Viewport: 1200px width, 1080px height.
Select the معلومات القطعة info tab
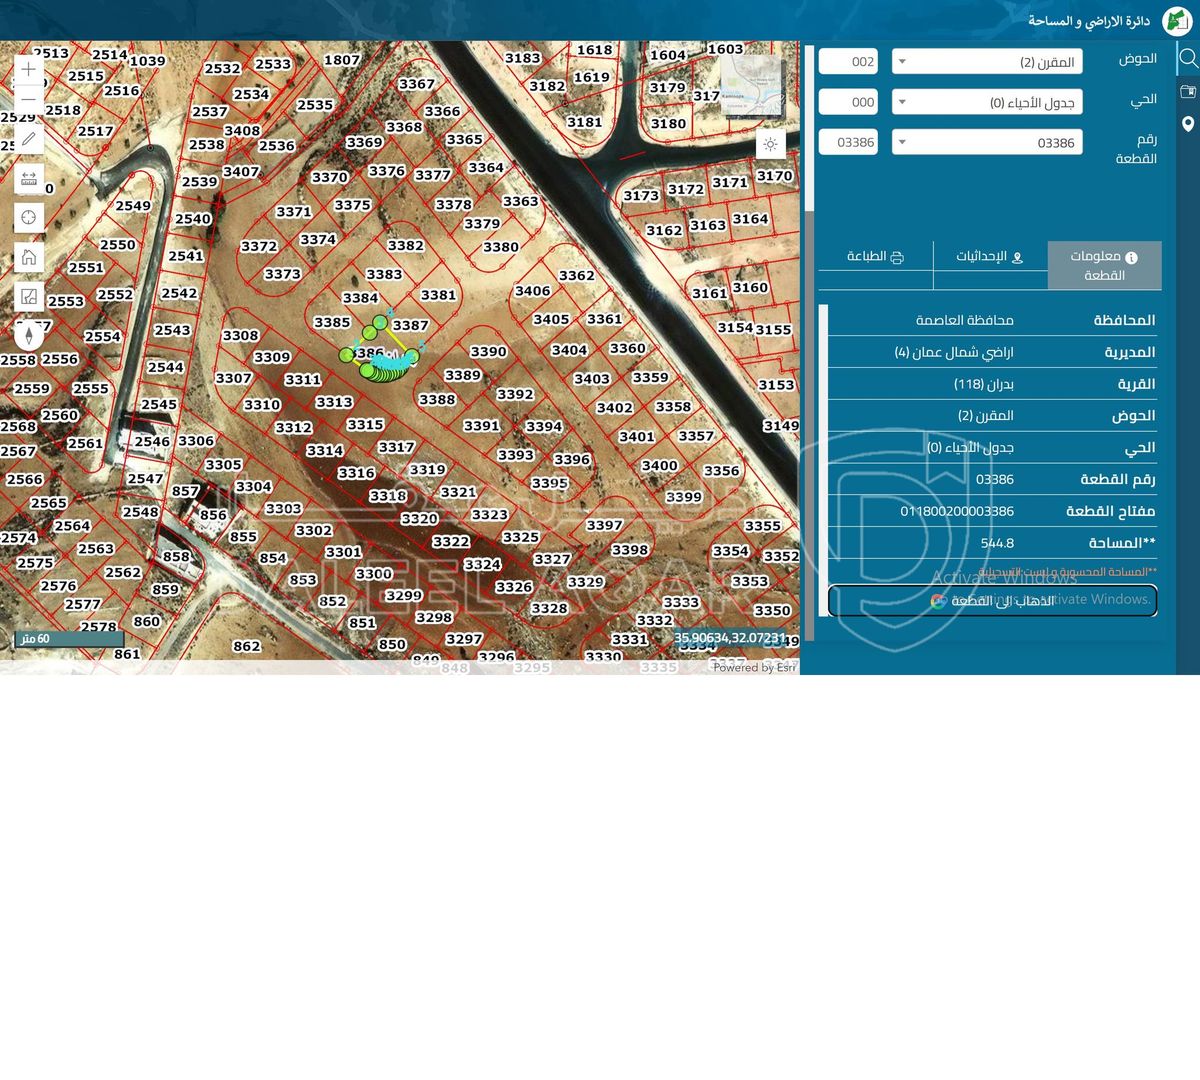[1104, 265]
